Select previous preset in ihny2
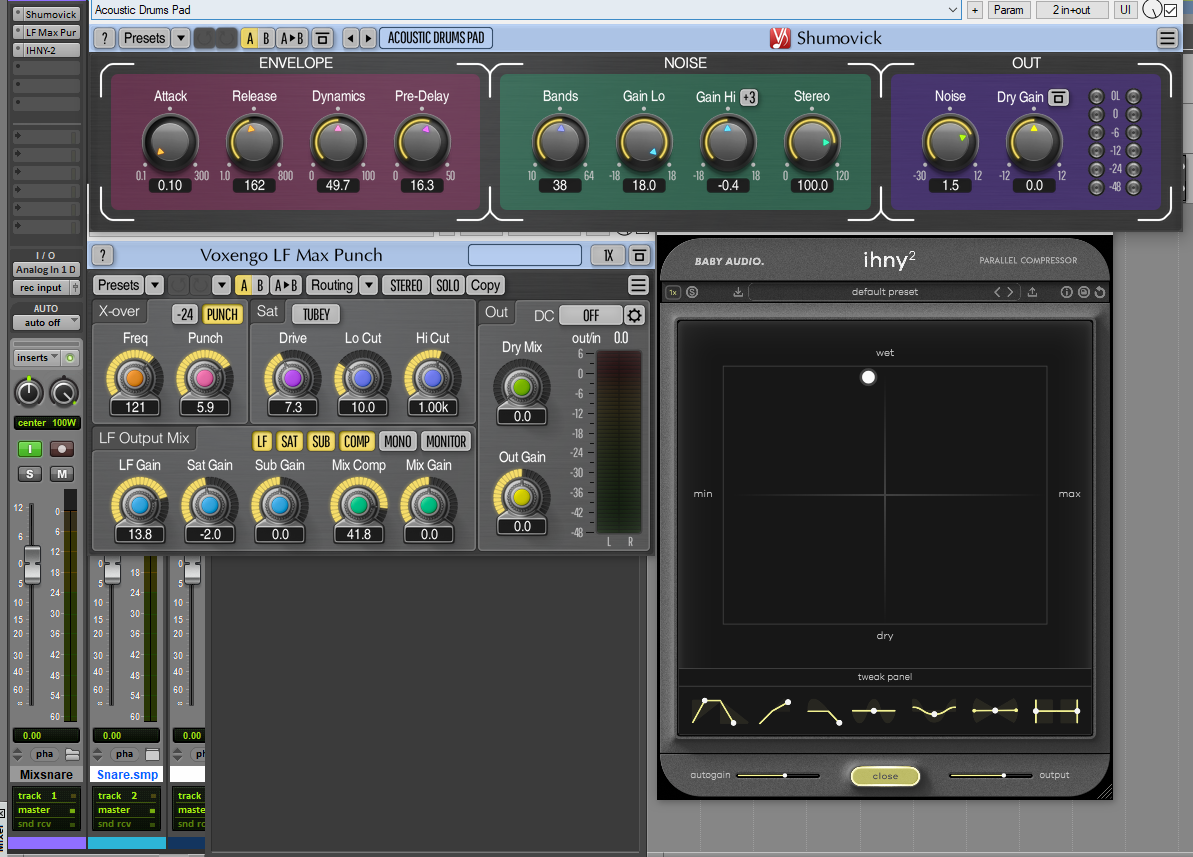Viewport: 1193px width, 857px height. [x=997, y=292]
